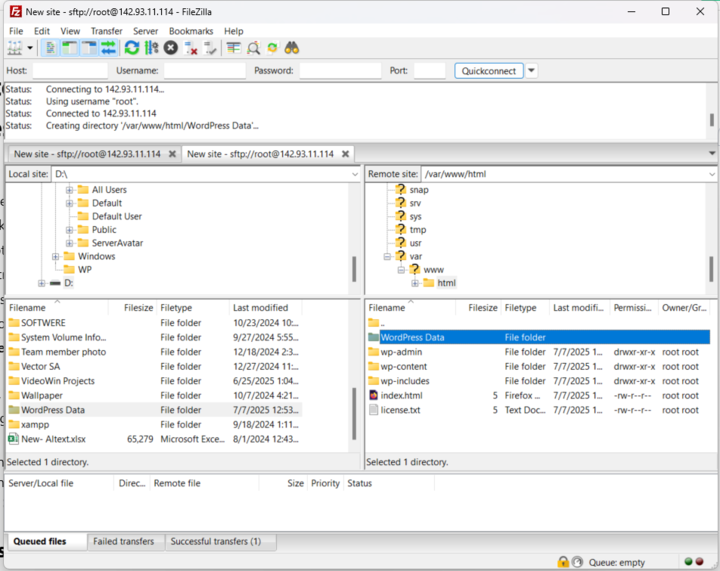
Task: Open the tab list dropdown arrow
Action: 712,153
